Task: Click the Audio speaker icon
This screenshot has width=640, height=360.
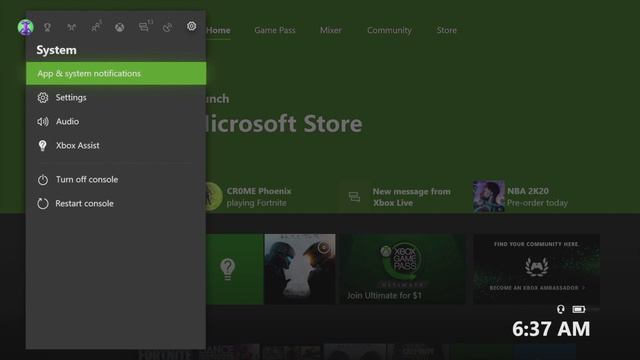Action: tap(43, 122)
